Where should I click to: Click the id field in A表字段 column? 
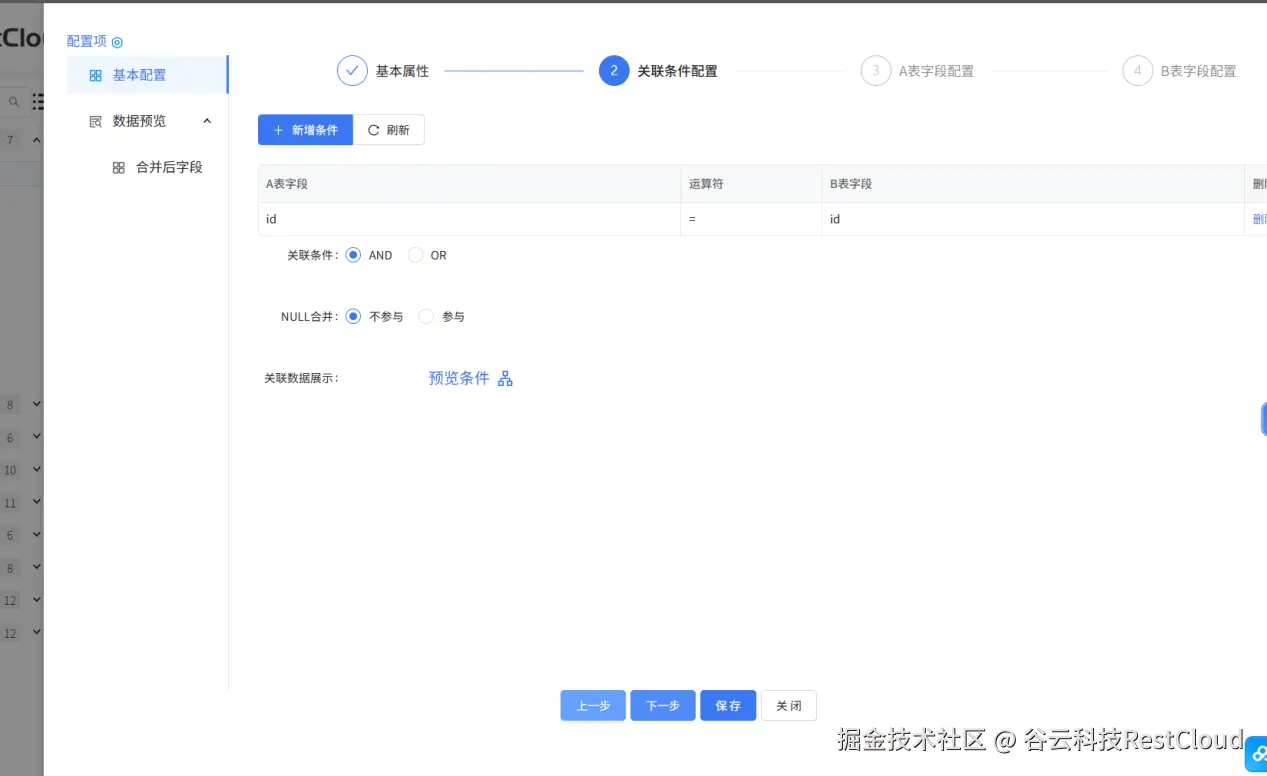[270, 219]
